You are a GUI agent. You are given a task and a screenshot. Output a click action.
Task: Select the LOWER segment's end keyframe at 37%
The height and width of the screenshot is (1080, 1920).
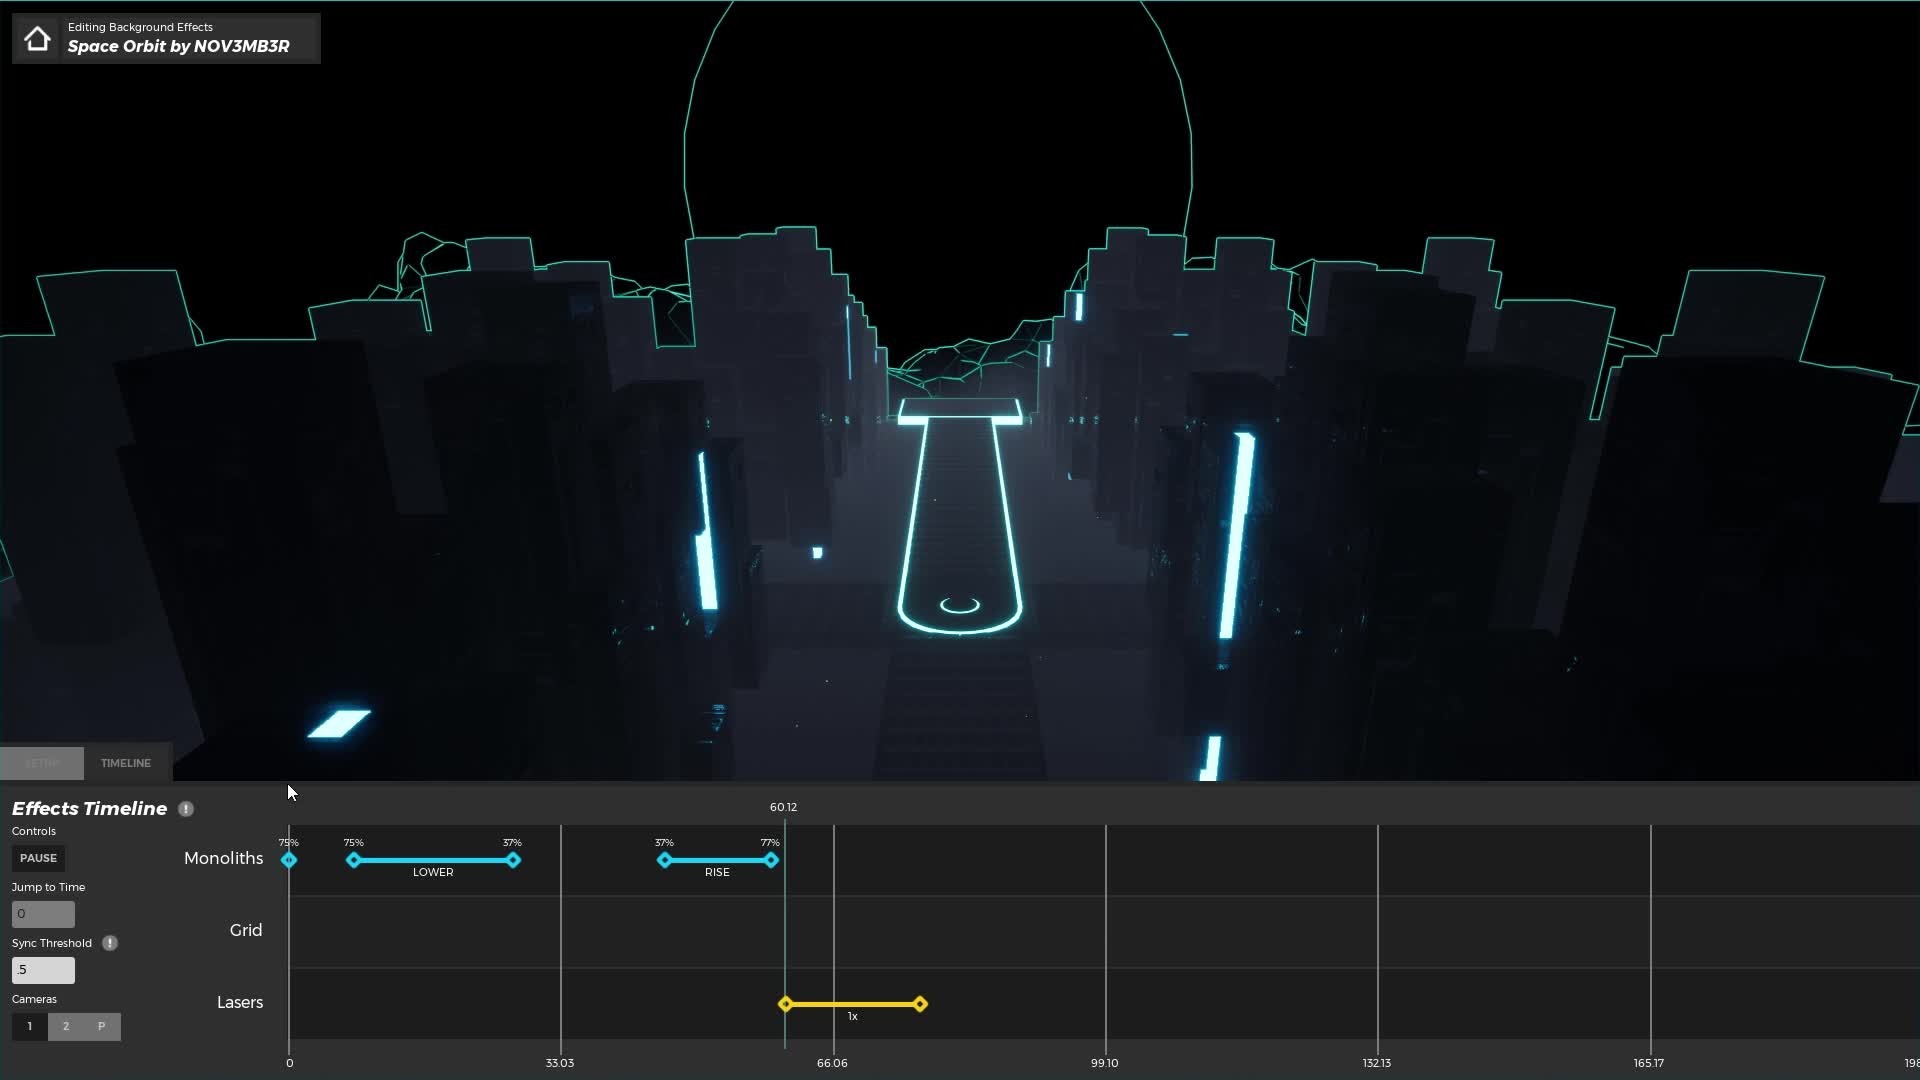tap(513, 860)
